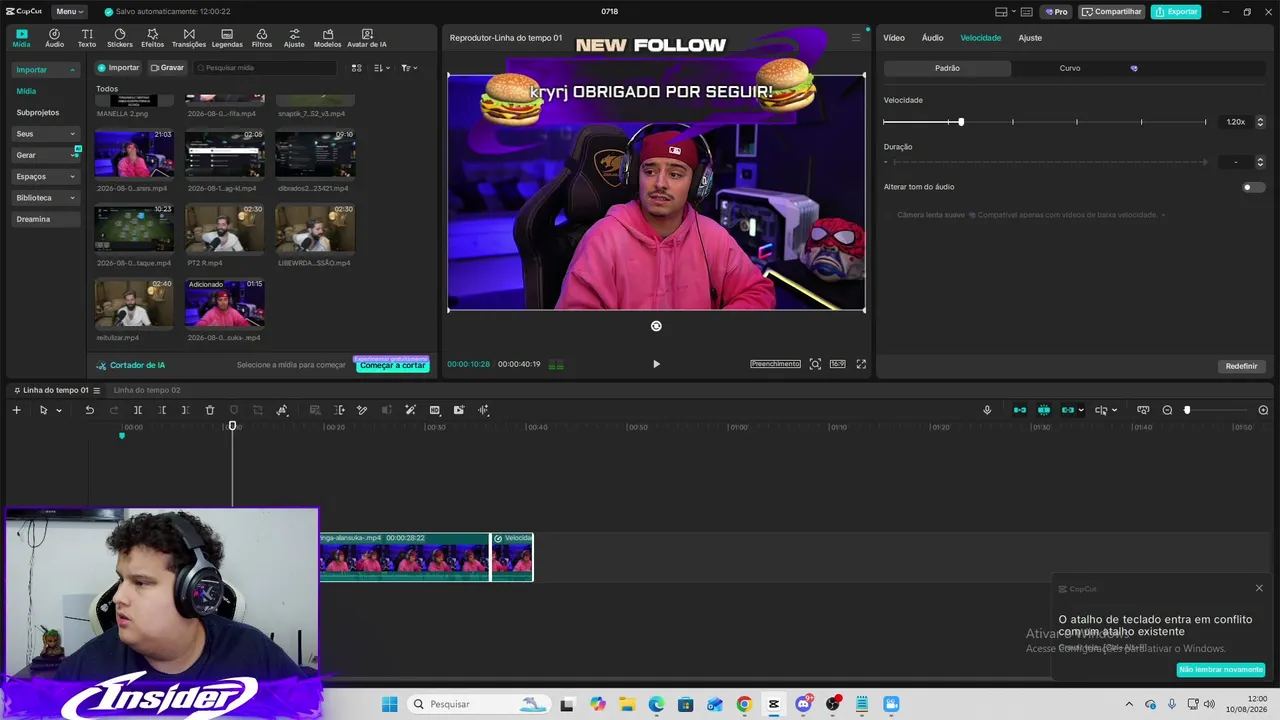Screen dimensions: 1280x720
Task: Open Discord from the Windows taskbar
Action: tap(803, 704)
